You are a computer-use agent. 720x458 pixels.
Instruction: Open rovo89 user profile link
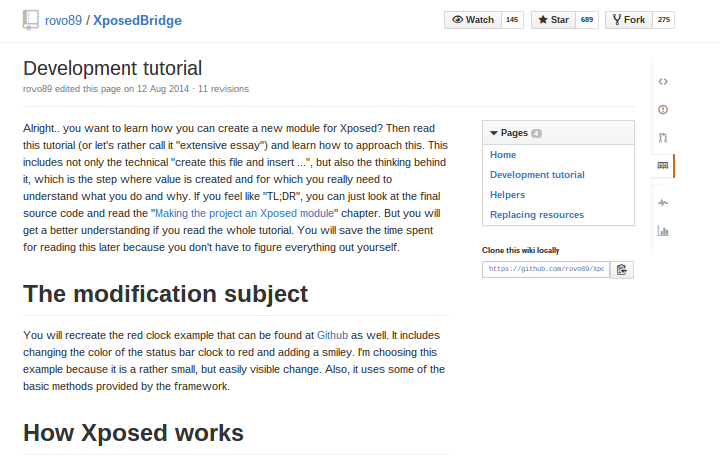[x=63, y=21]
